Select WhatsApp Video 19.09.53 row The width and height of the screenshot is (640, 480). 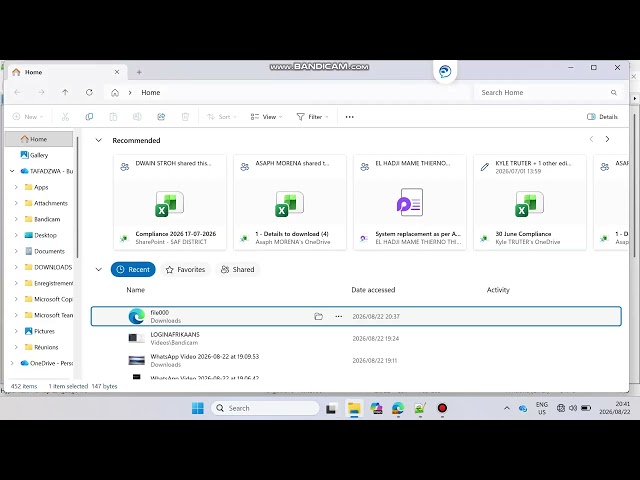356,360
